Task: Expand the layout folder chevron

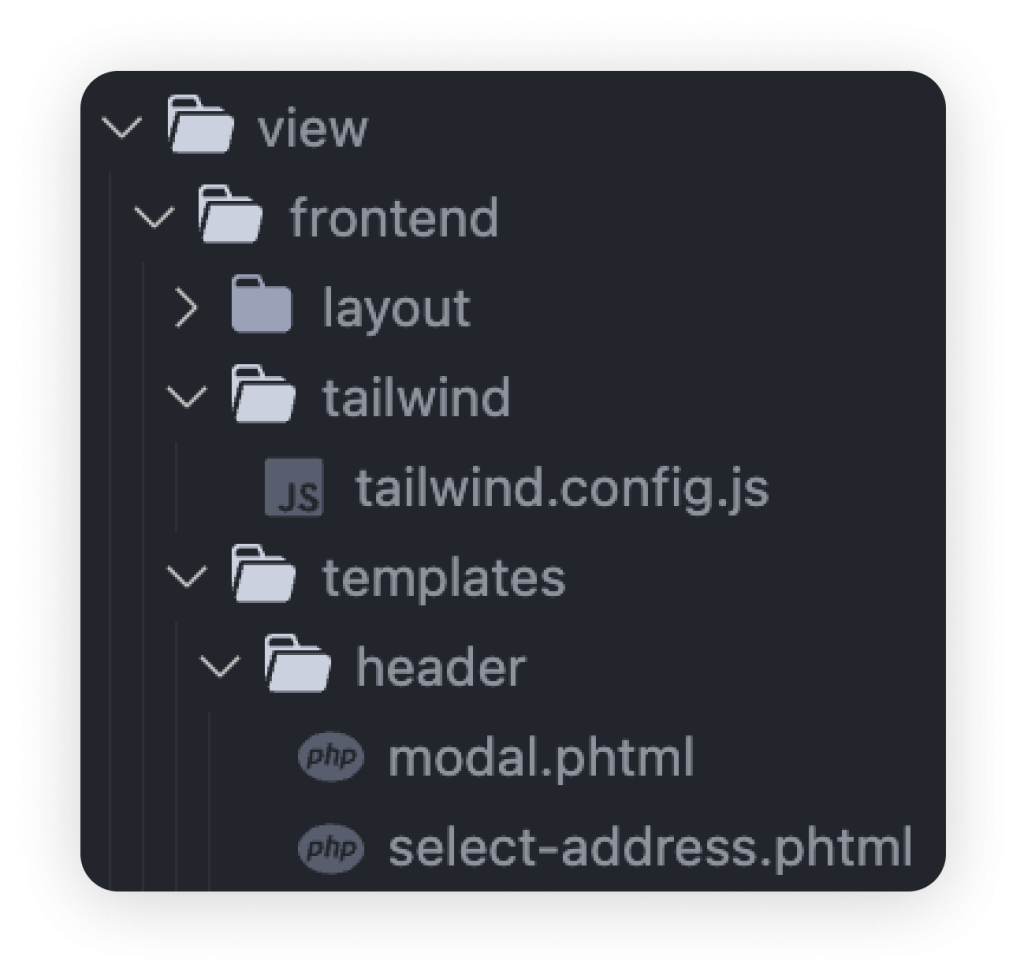Action: pos(187,308)
